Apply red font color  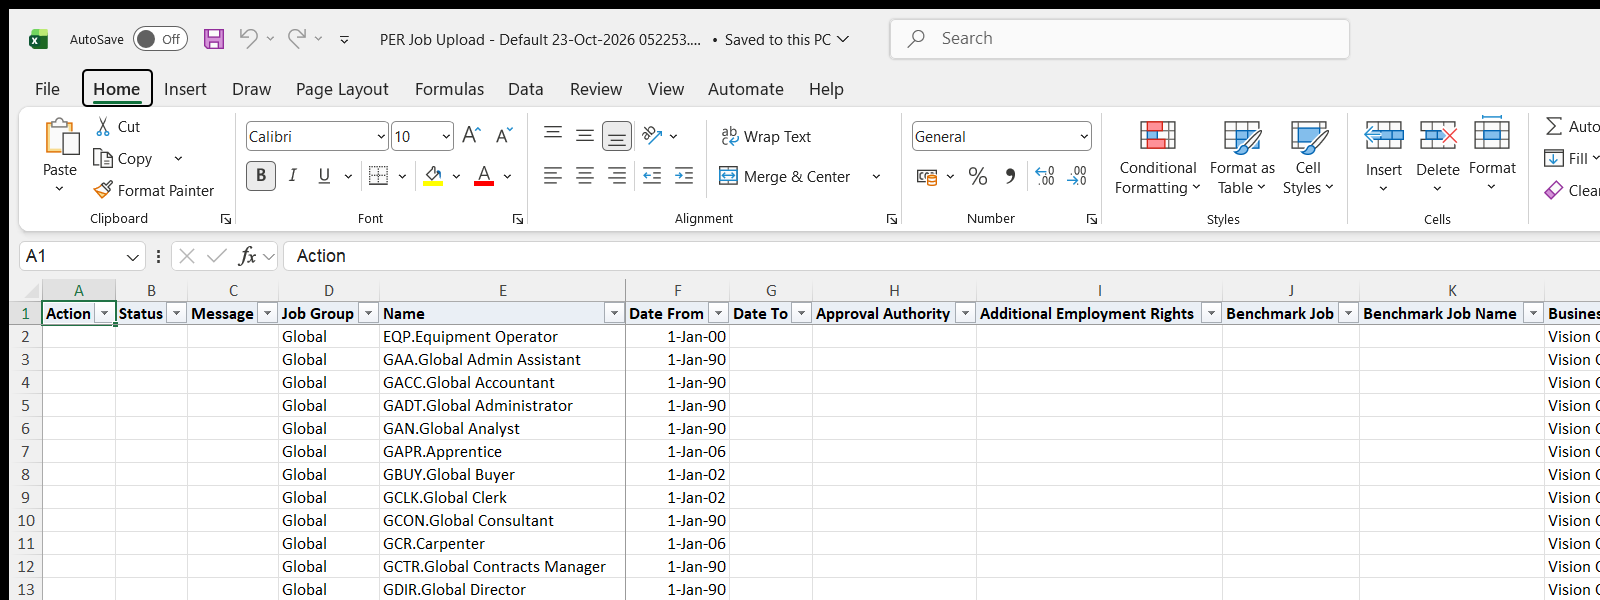click(x=484, y=176)
